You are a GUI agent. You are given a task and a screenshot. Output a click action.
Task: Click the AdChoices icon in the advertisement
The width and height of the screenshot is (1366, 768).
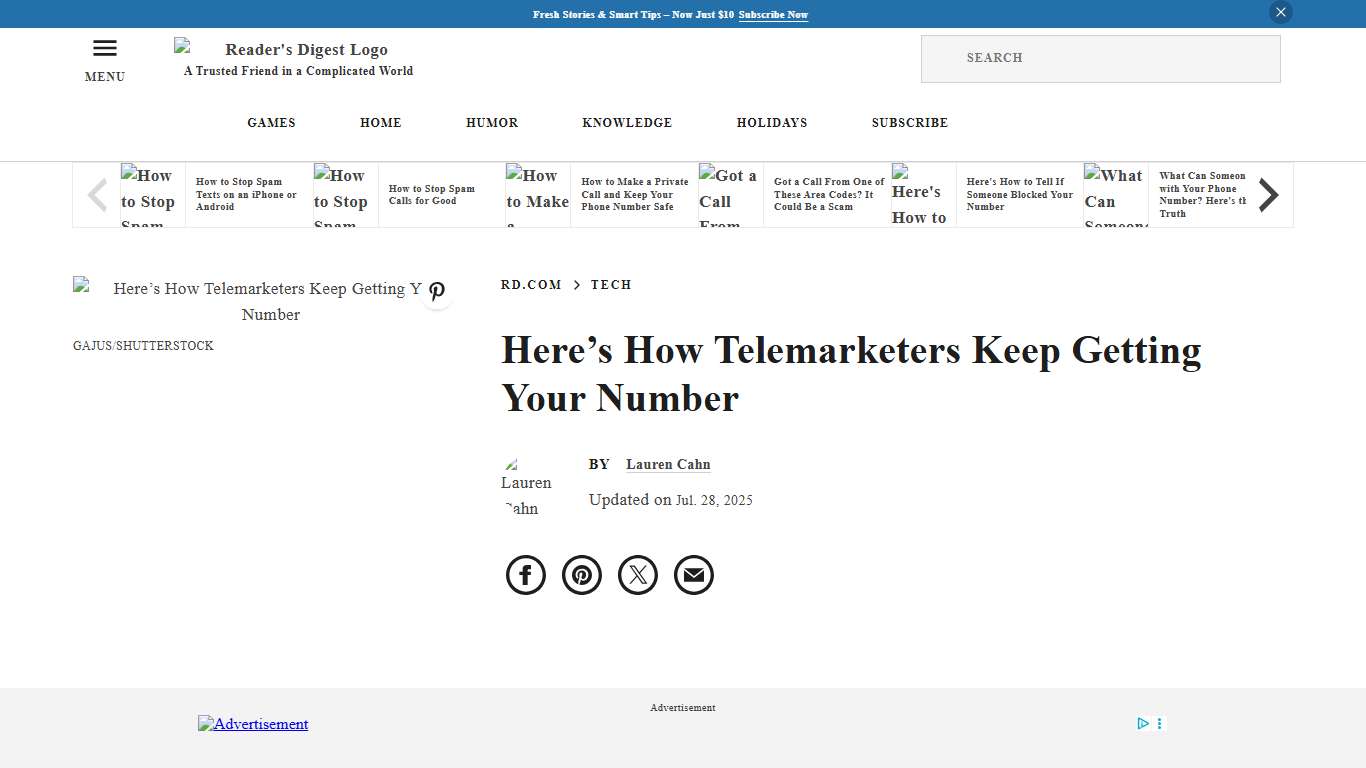[1143, 723]
